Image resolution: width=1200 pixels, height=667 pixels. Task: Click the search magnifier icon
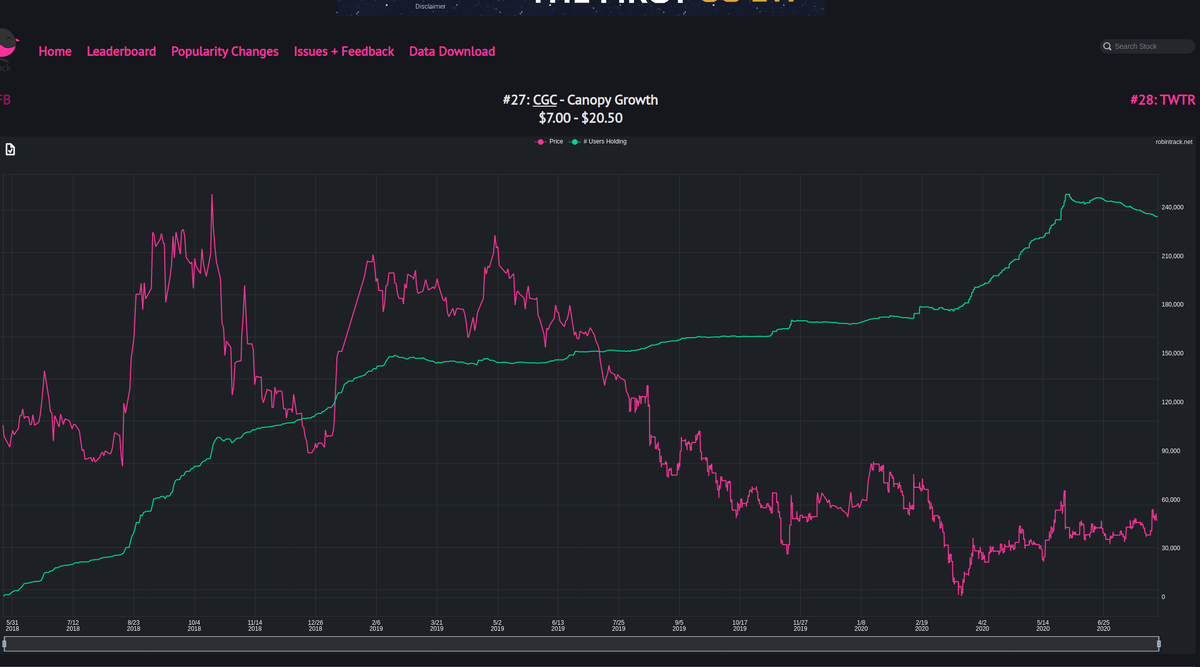pyautogui.click(x=1107, y=46)
